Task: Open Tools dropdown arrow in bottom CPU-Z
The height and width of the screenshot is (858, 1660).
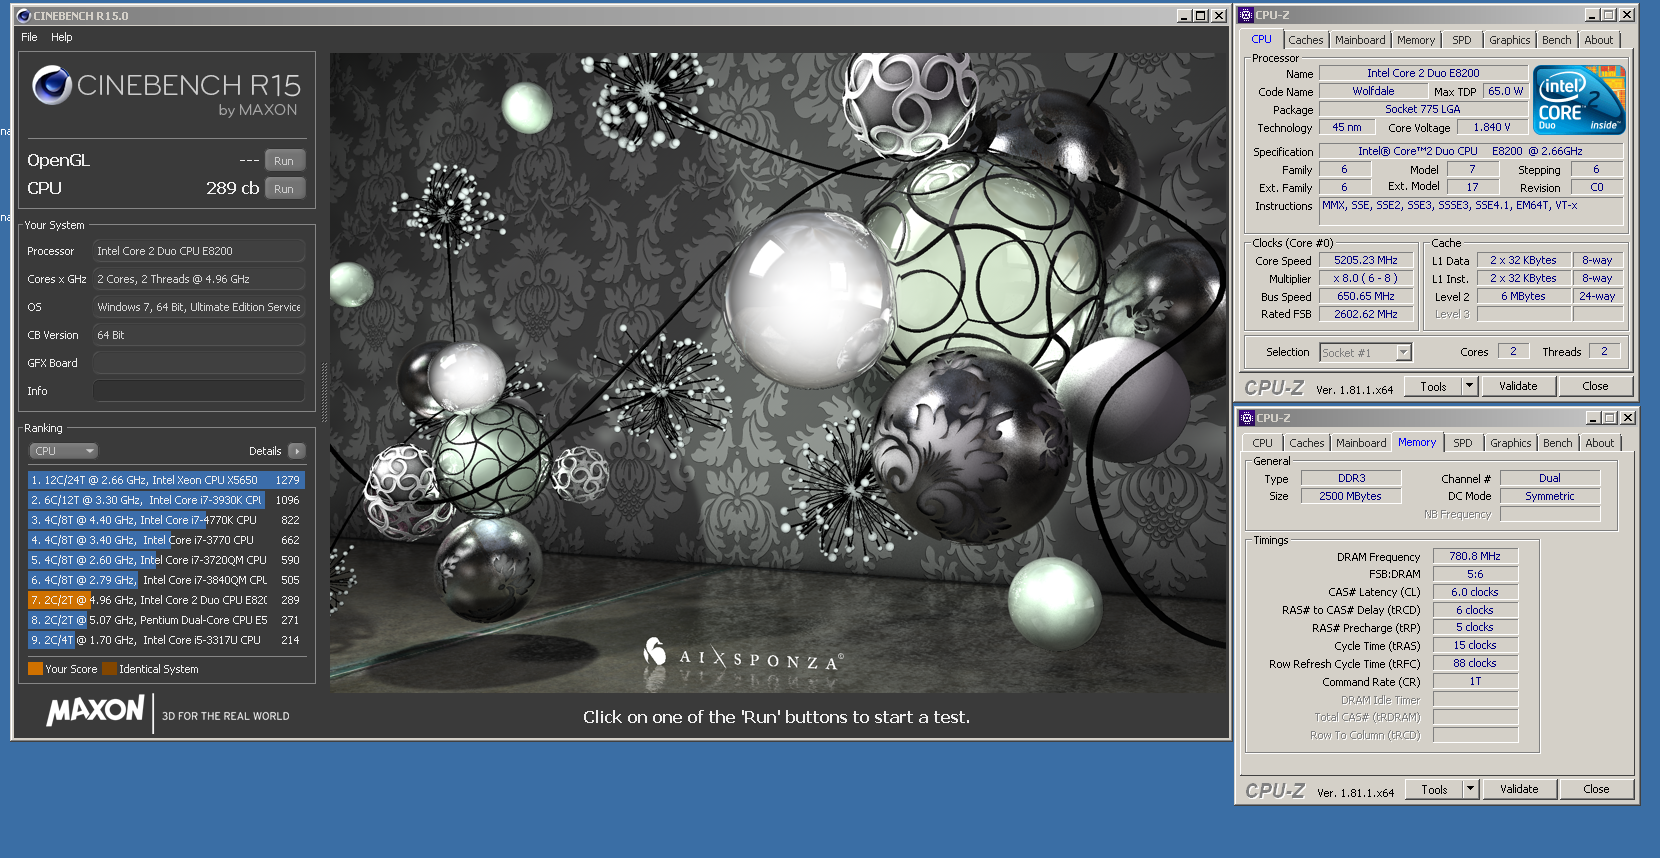Action: tap(1470, 789)
